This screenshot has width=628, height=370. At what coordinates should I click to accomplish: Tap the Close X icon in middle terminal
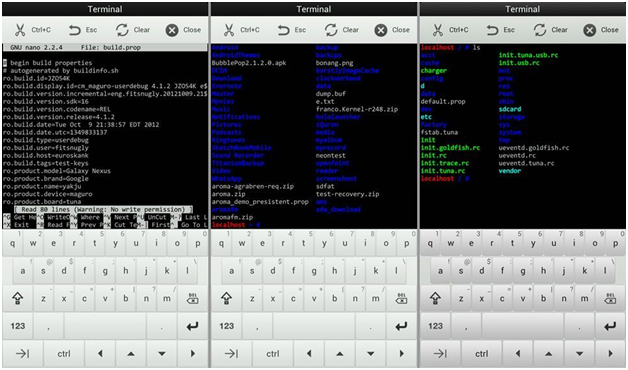[x=381, y=30]
